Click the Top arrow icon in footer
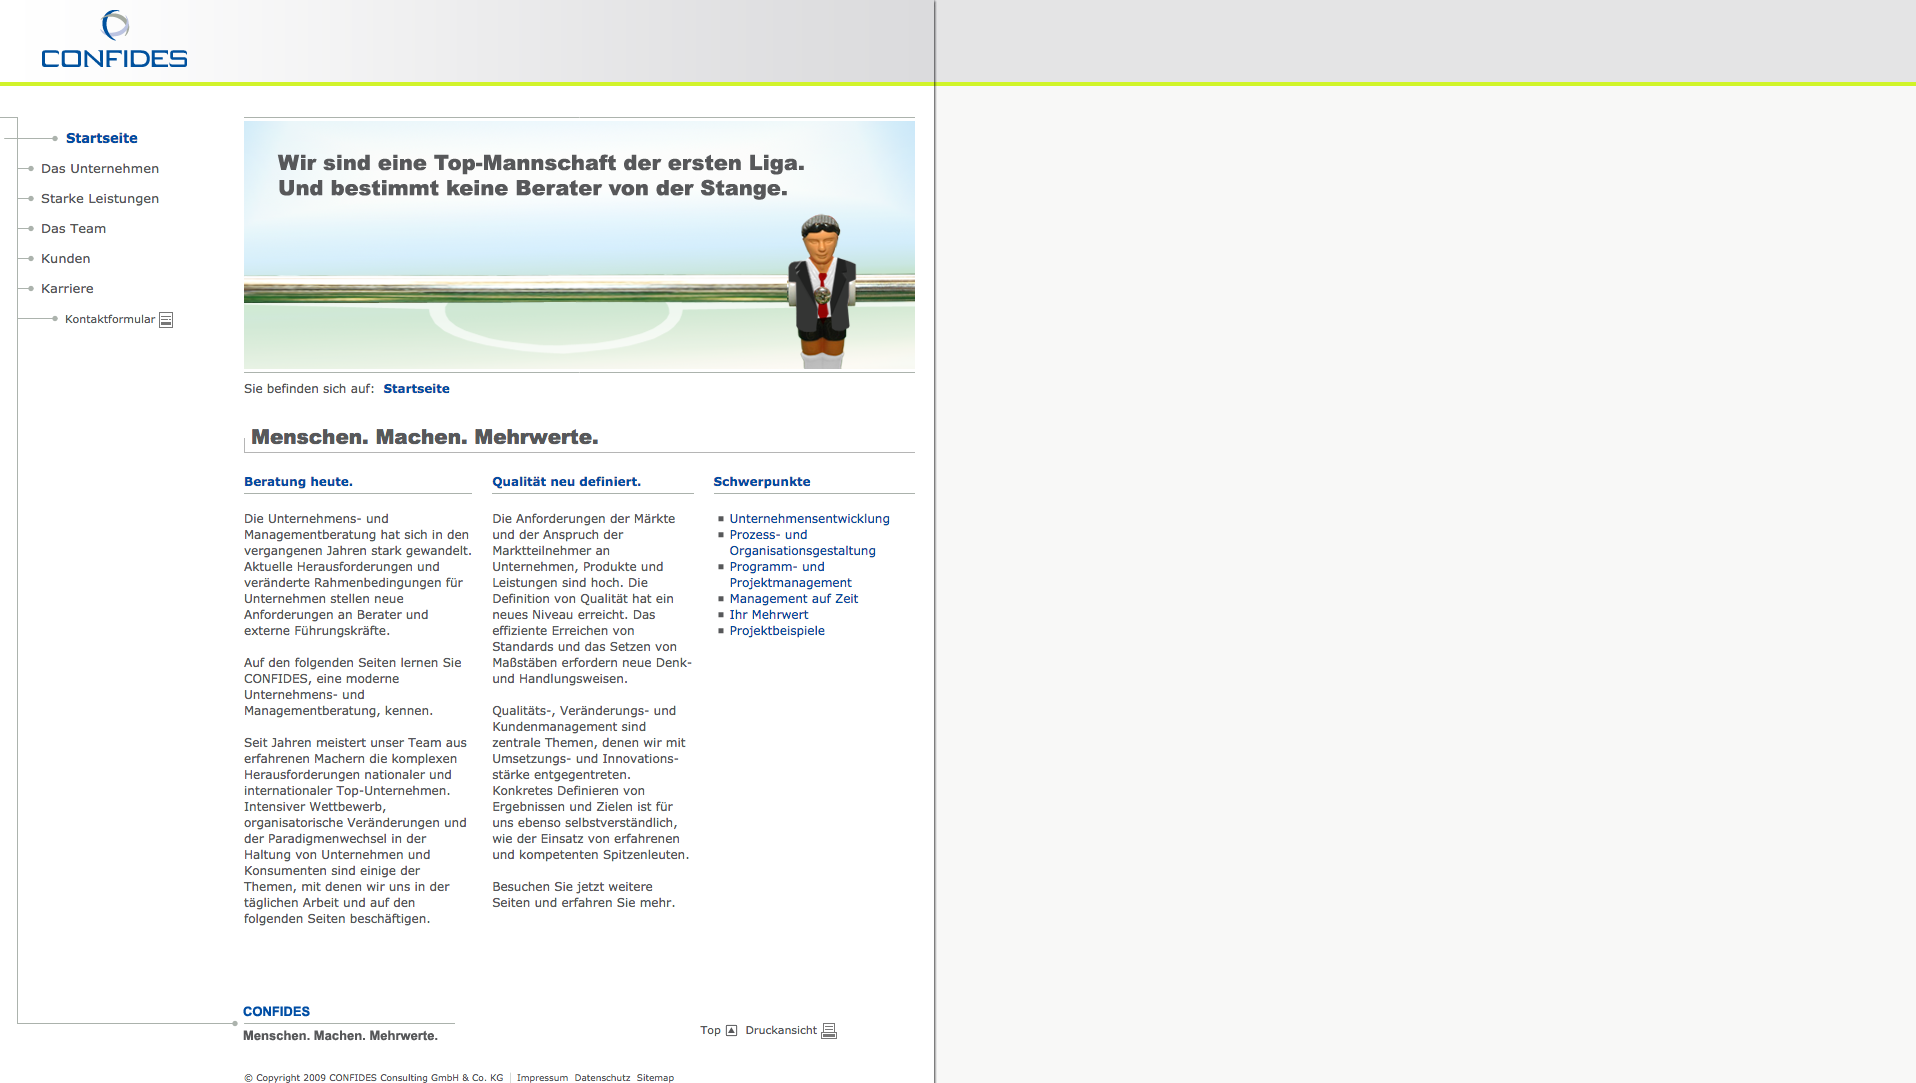The image size is (1916, 1083). click(731, 1031)
